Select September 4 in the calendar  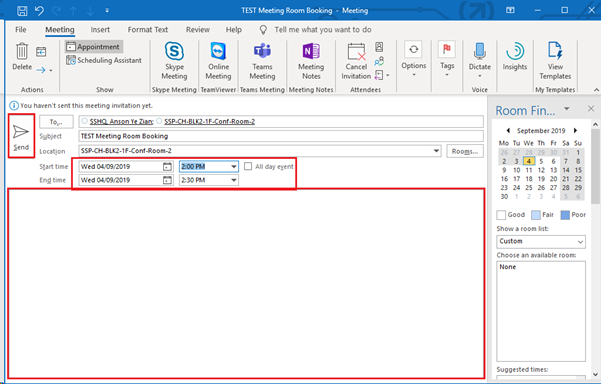[x=529, y=161]
